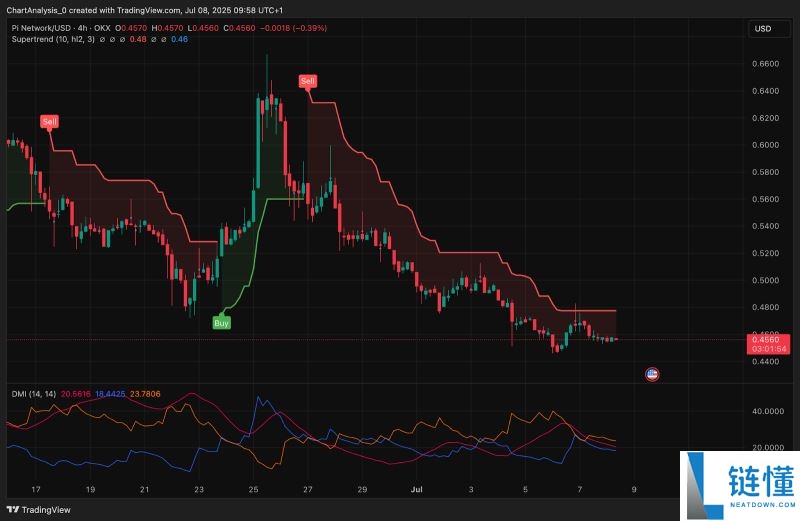Click the 0.6600 price axis label

(x=764, y=64)
